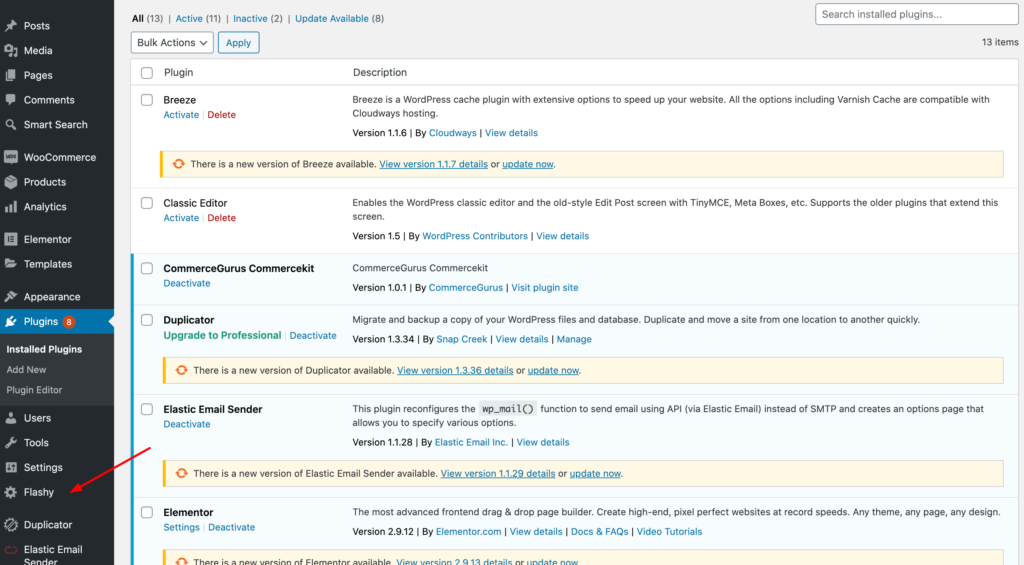
Task: Click the Flashy gear icon
Action: 10,492
